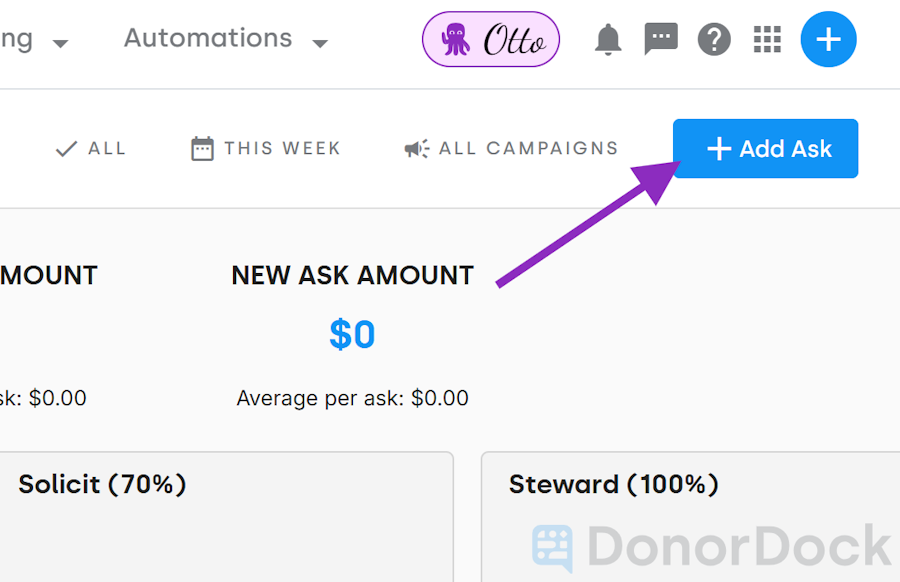Click the blue plus quick-add icon
Screen dimensions: 900x582
pos(828,39)
